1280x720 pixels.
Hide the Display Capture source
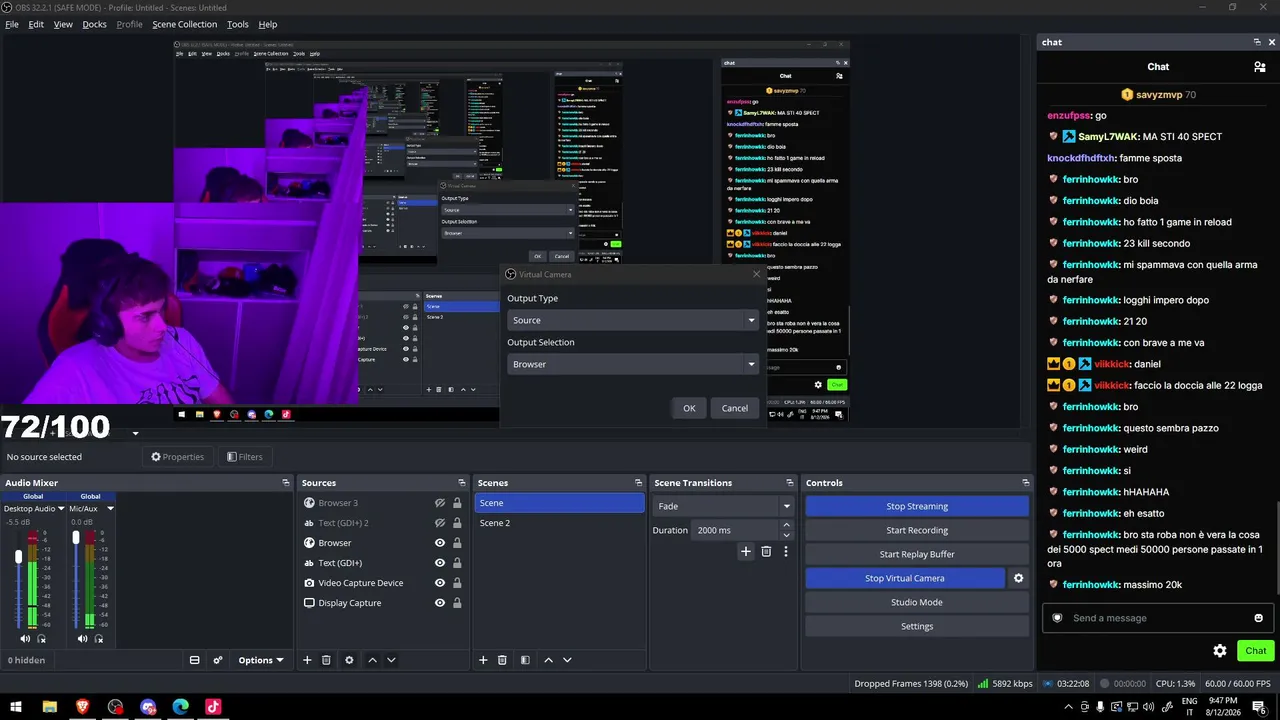click(439, 603)
